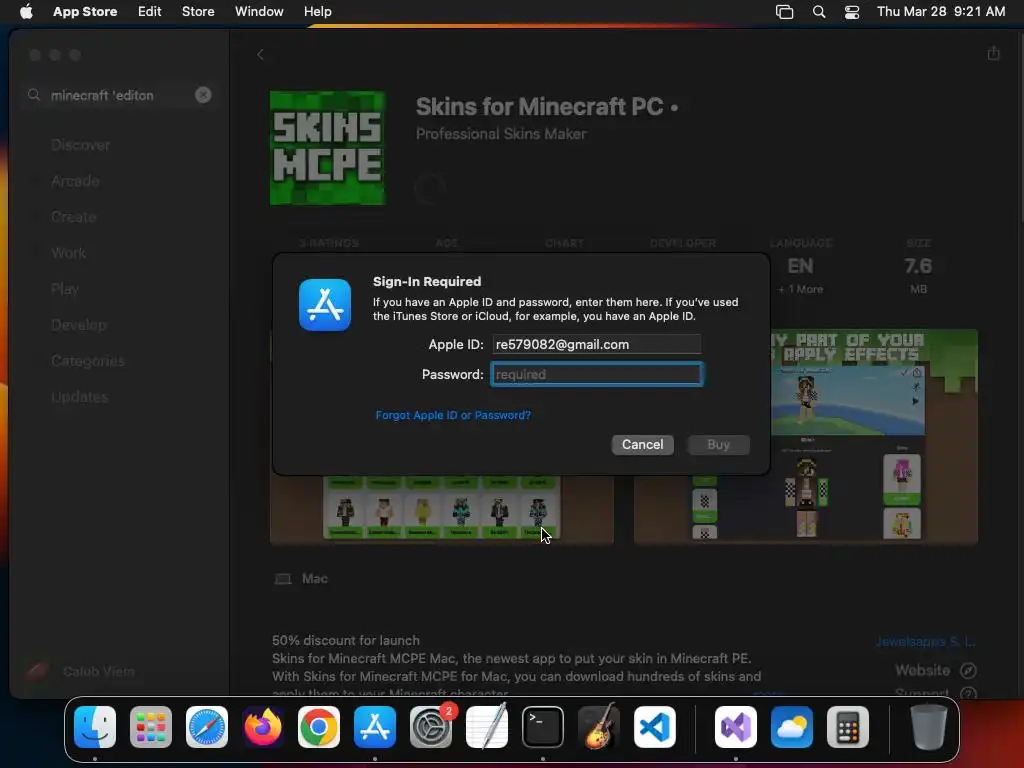
Task: Click the Skins MCPE app icon
Action: pos(328,148)
